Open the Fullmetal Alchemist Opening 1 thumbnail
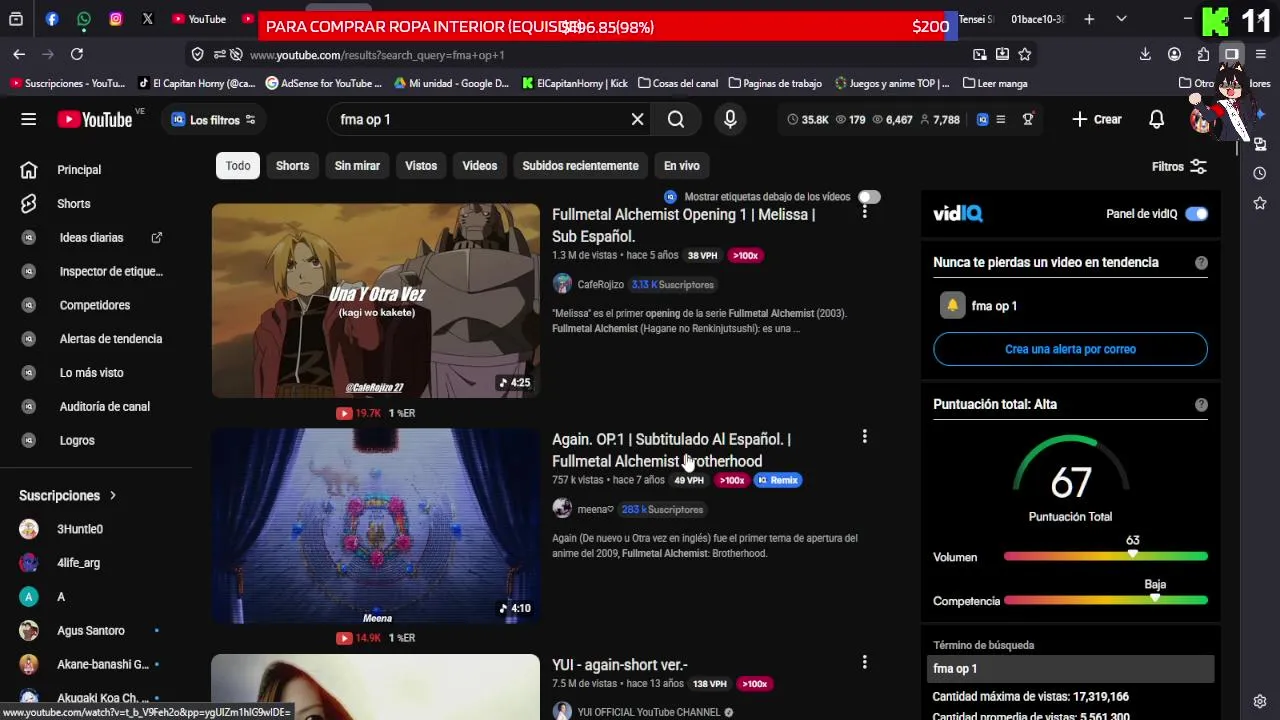 point(375,301)
